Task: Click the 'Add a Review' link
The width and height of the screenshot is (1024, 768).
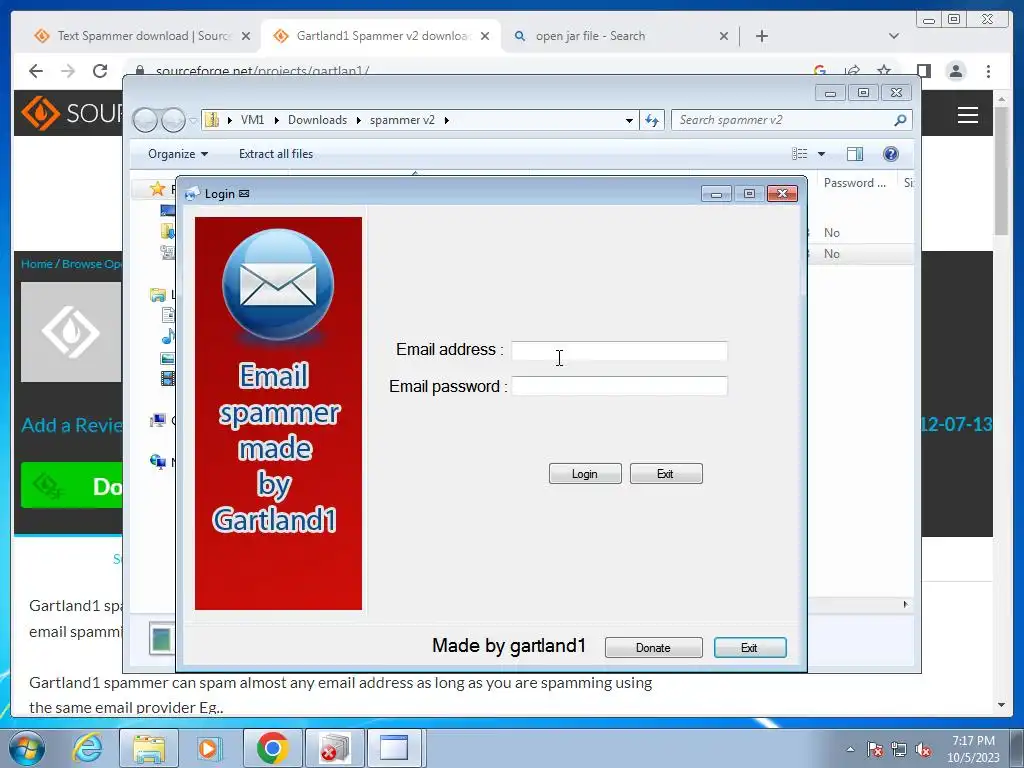Action: click(x=72, y=425)
